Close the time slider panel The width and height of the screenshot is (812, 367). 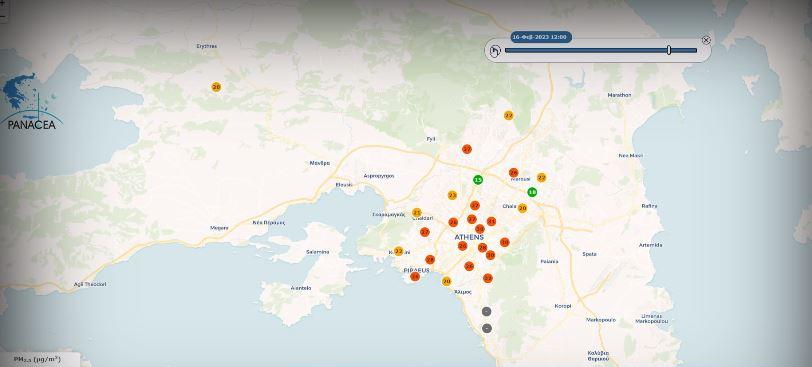(x=706, y=40)
